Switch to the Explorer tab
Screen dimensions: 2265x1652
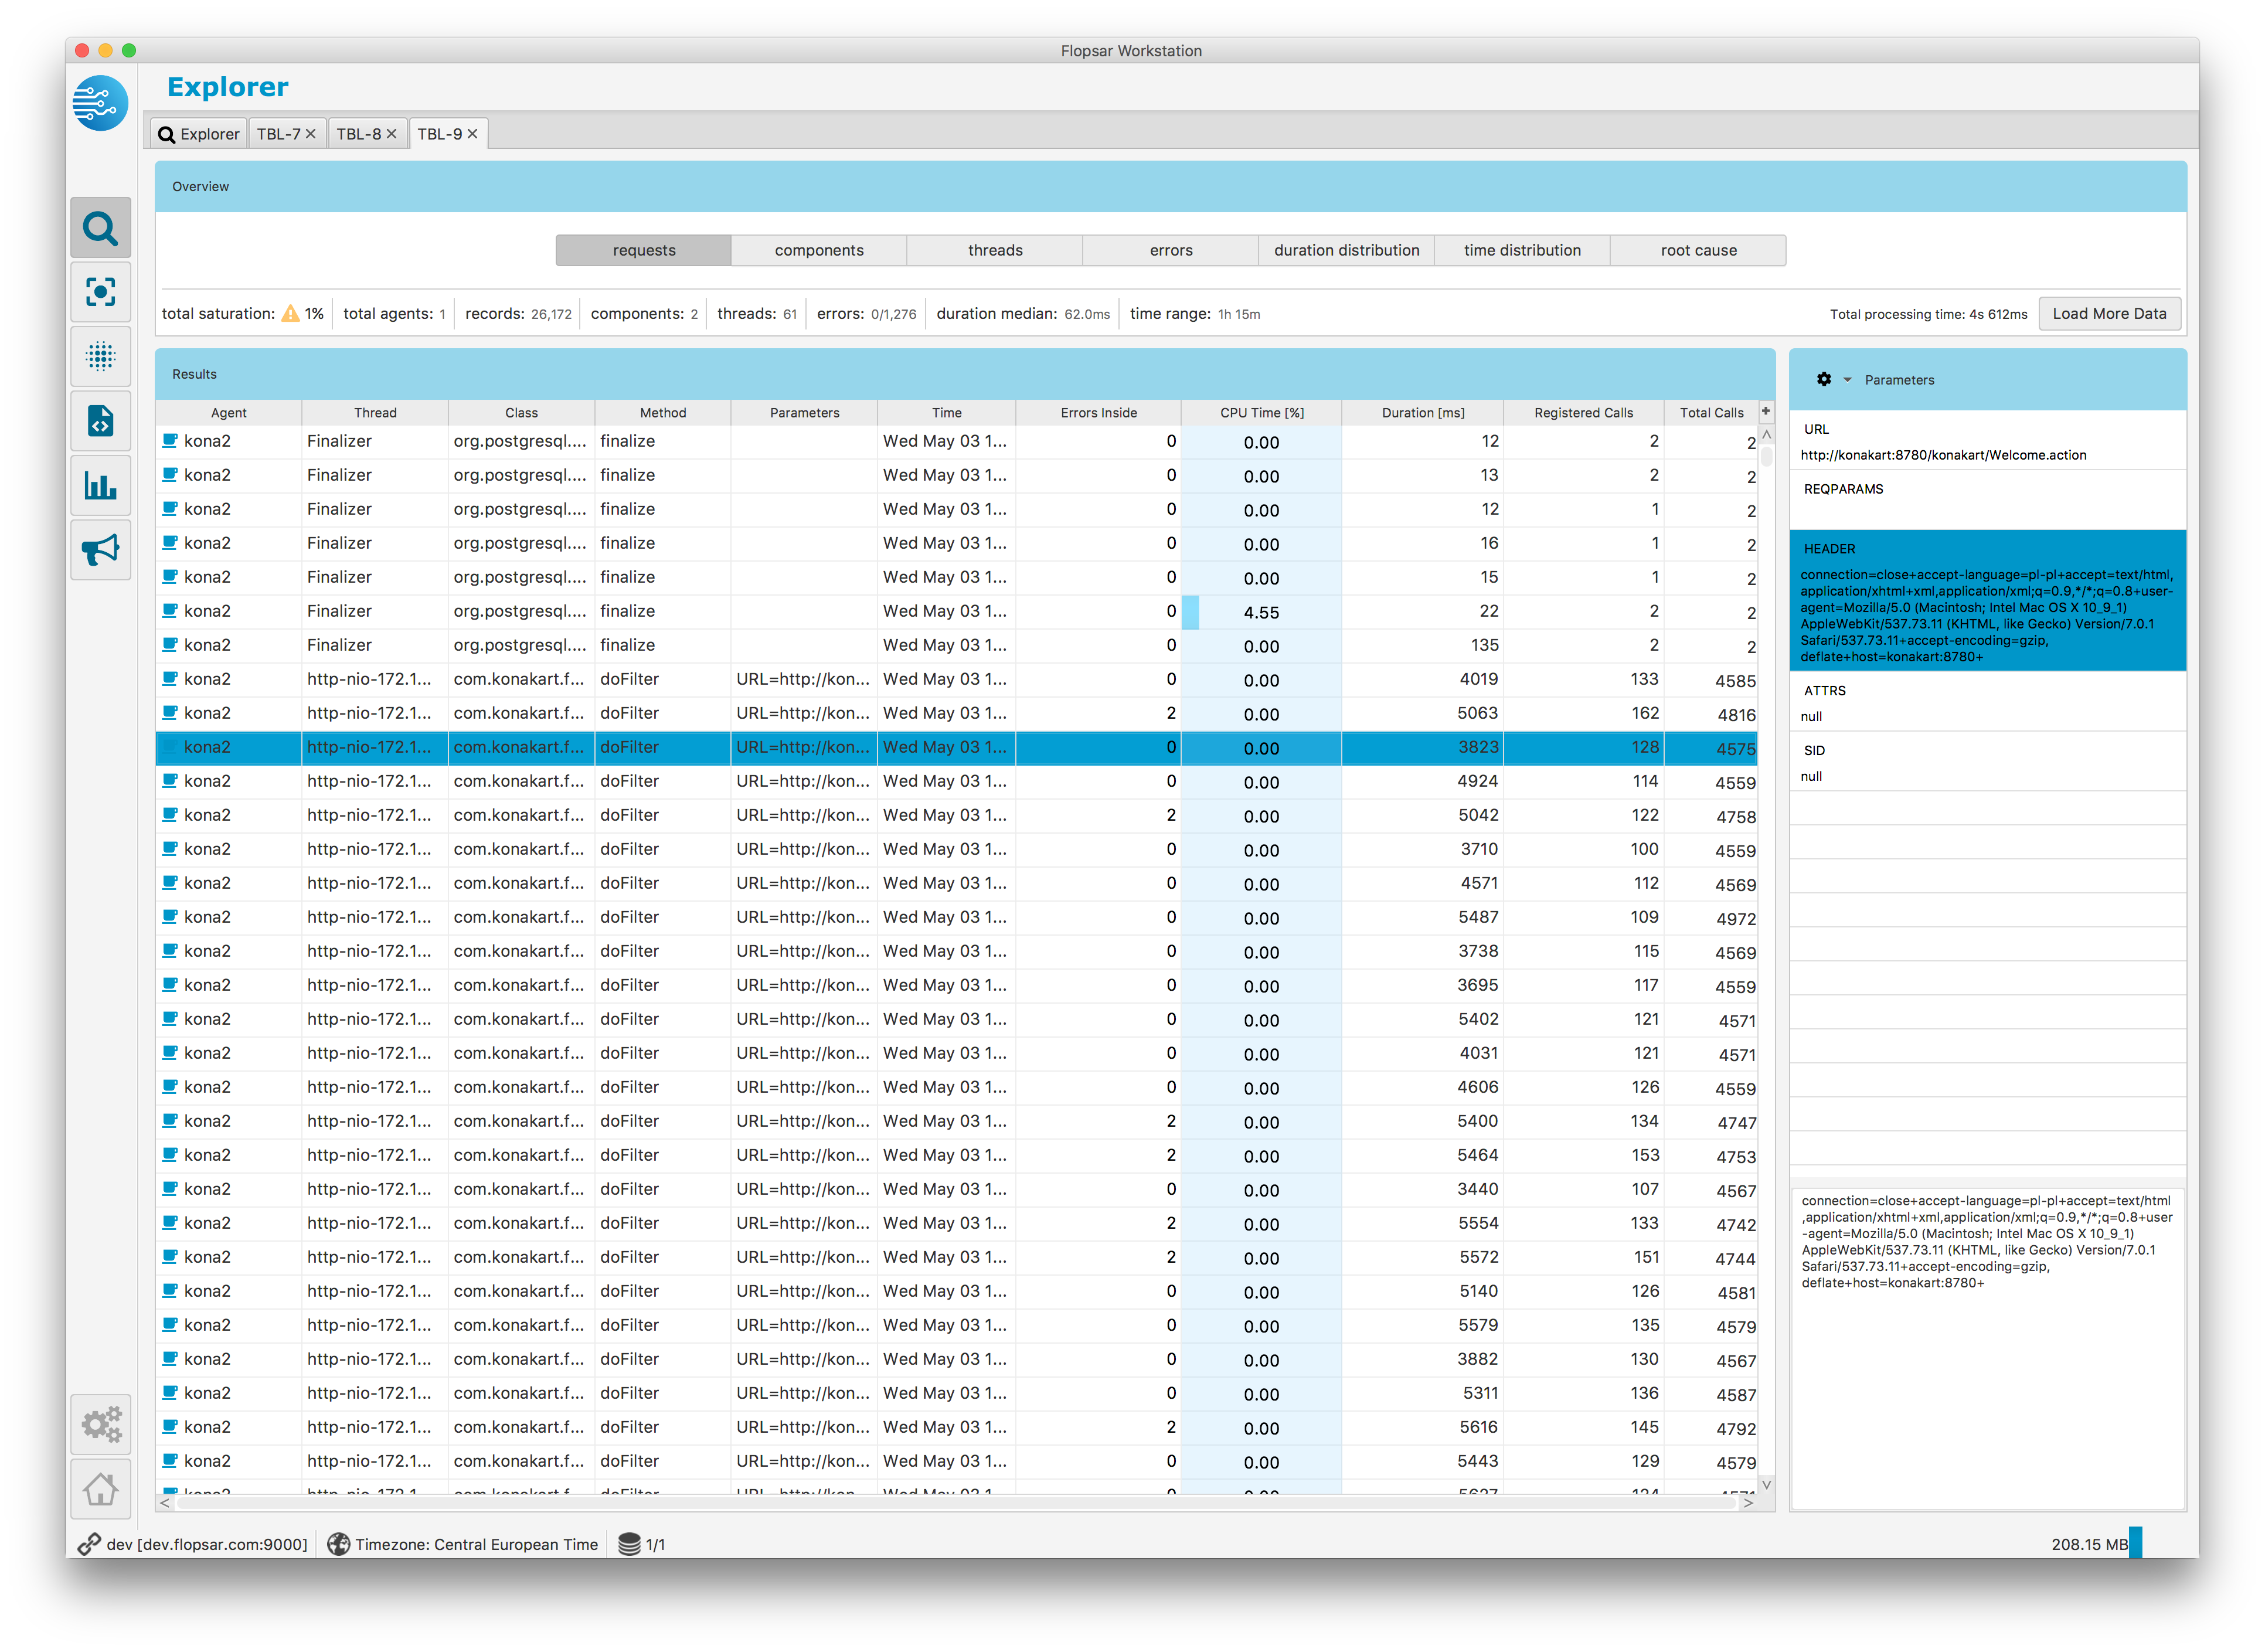(x=199, y=134)
